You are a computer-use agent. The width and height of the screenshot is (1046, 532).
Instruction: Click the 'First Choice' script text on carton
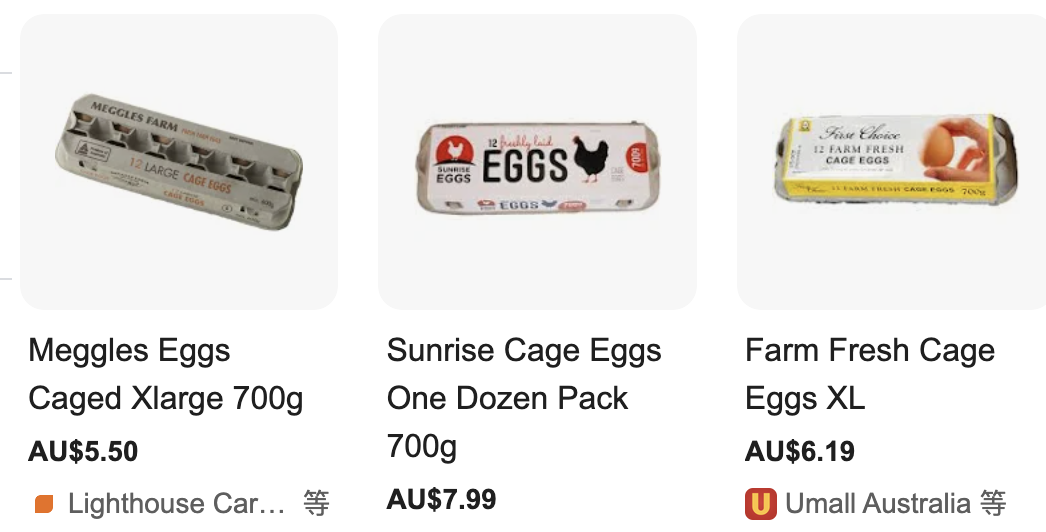point(860,134)
